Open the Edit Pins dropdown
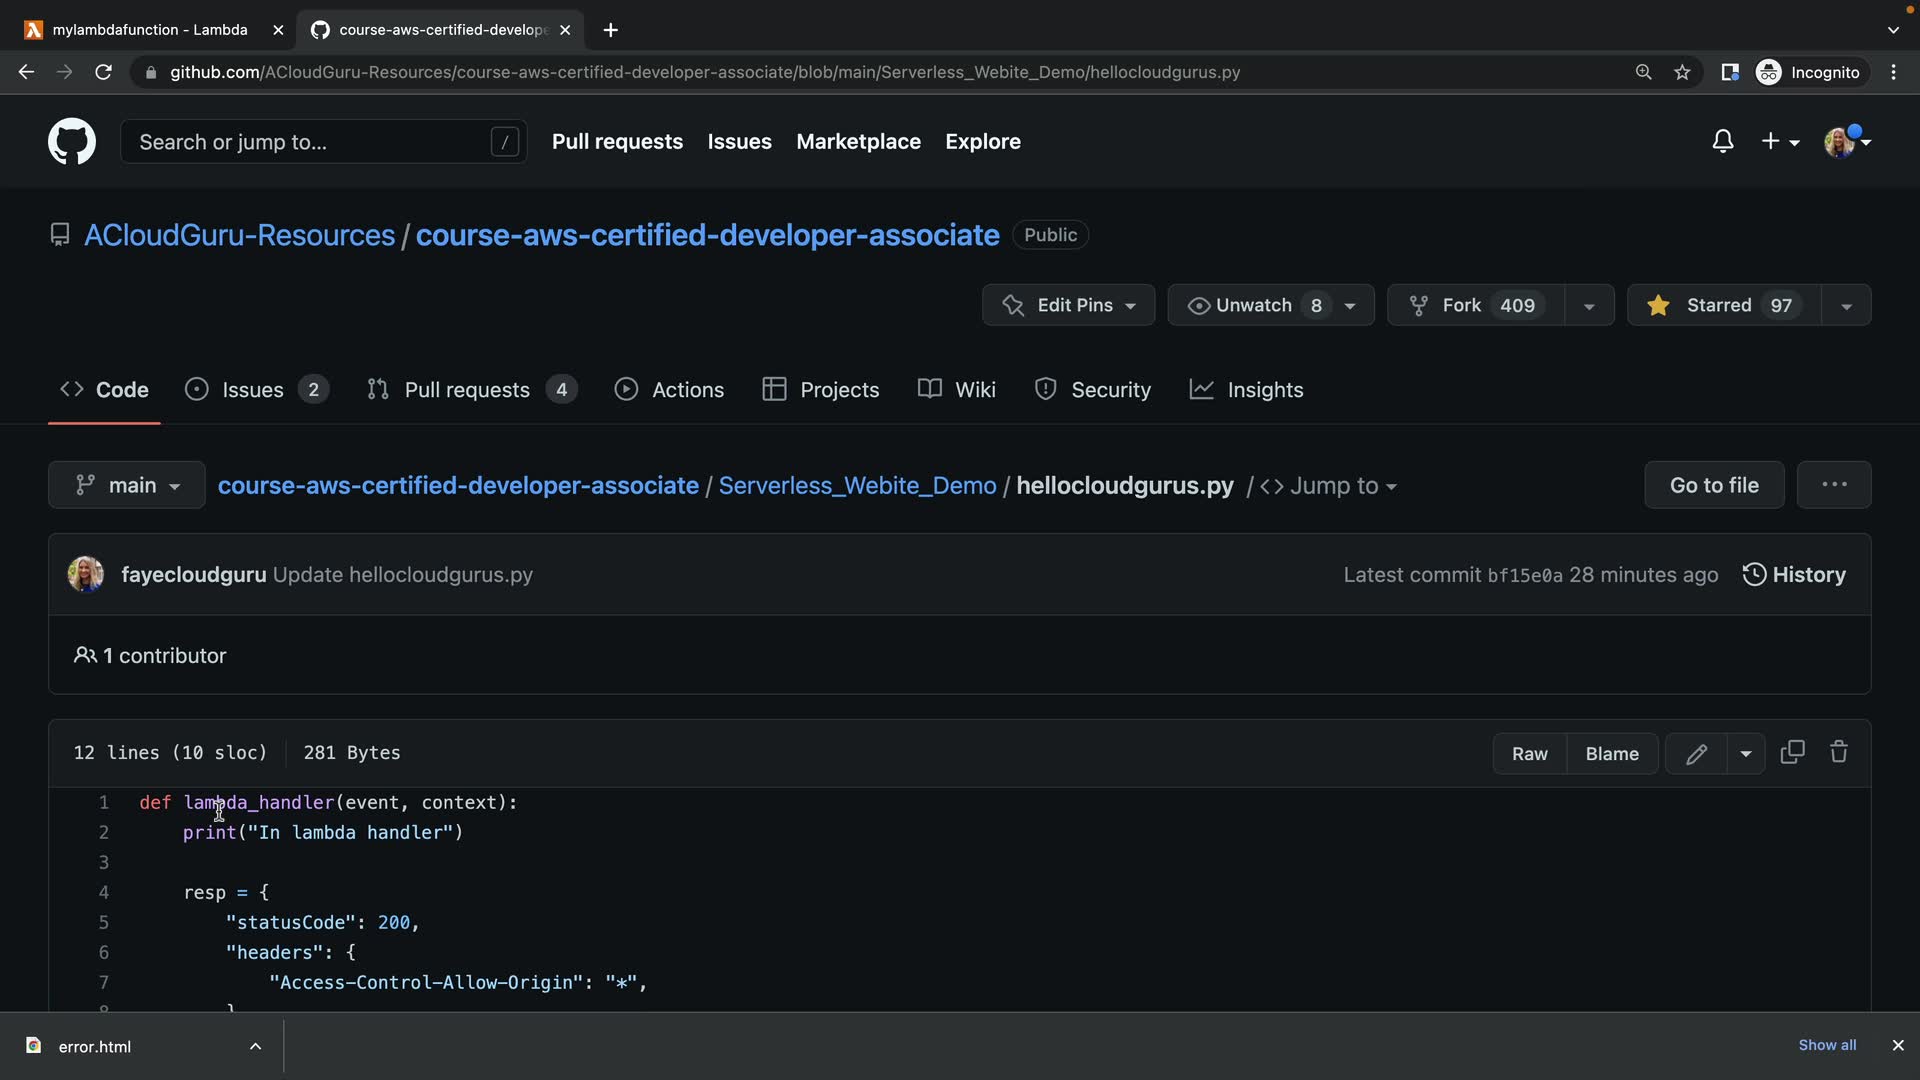Viewport: 1920px width, 1080px height. click(x=1068, y=305)
